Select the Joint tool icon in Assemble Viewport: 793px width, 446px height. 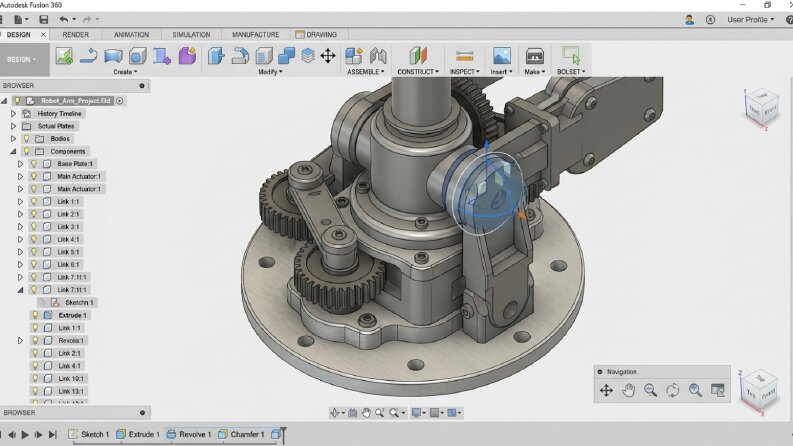(x=378, y=56)
